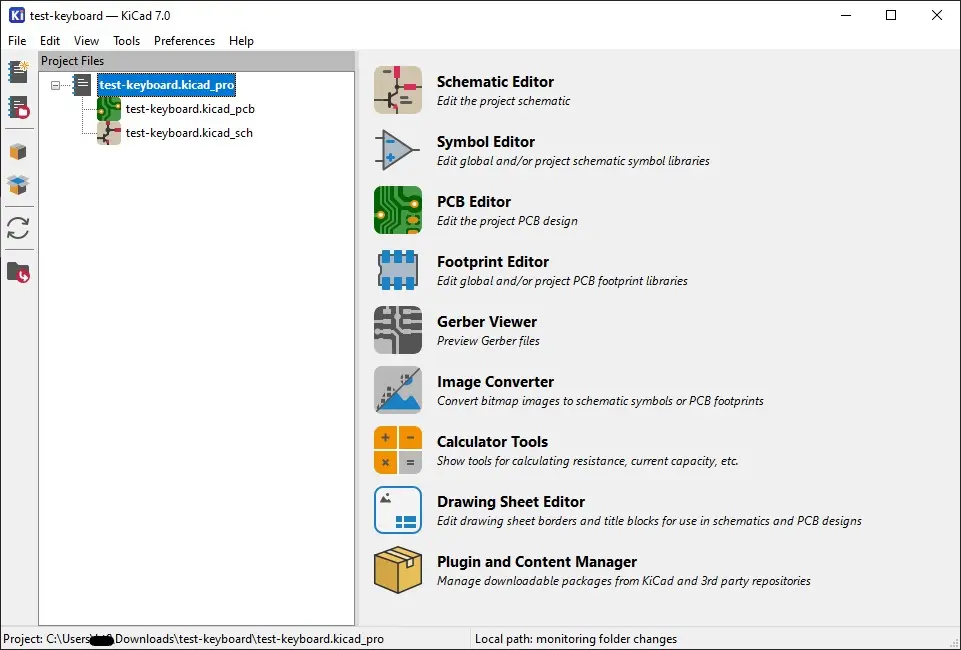Launch the Image Converter icon
Image resolution: width=961 pixels, height=650 pixels.
tap(398, 390)
